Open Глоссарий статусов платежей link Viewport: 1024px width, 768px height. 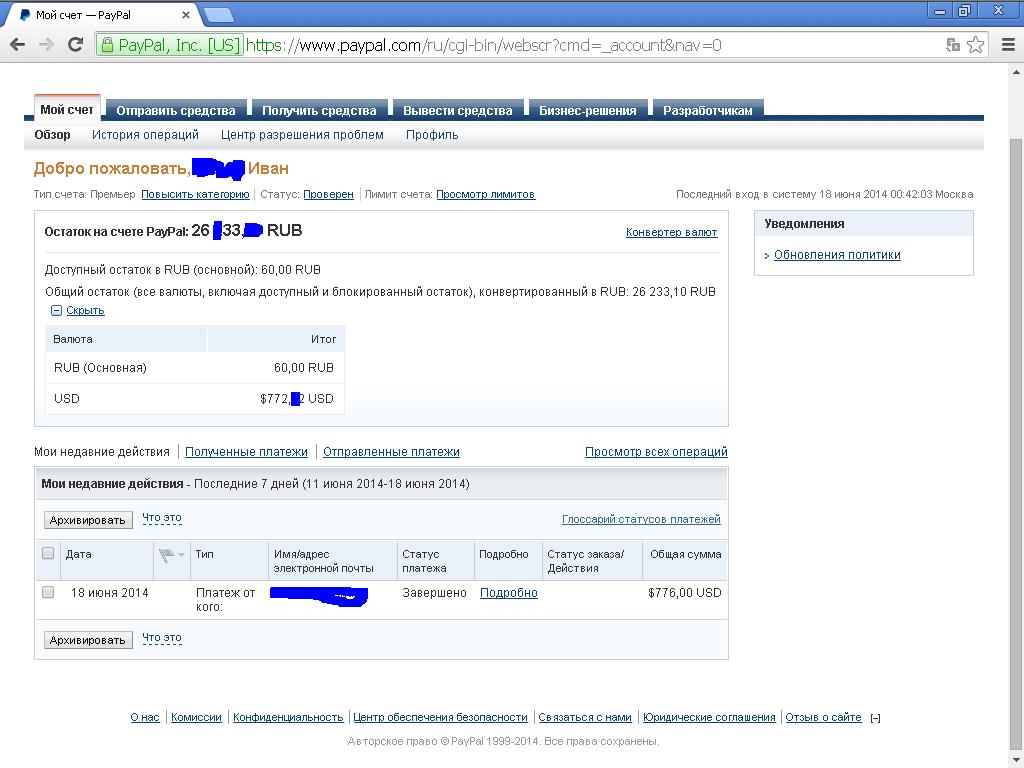[641, 519]
